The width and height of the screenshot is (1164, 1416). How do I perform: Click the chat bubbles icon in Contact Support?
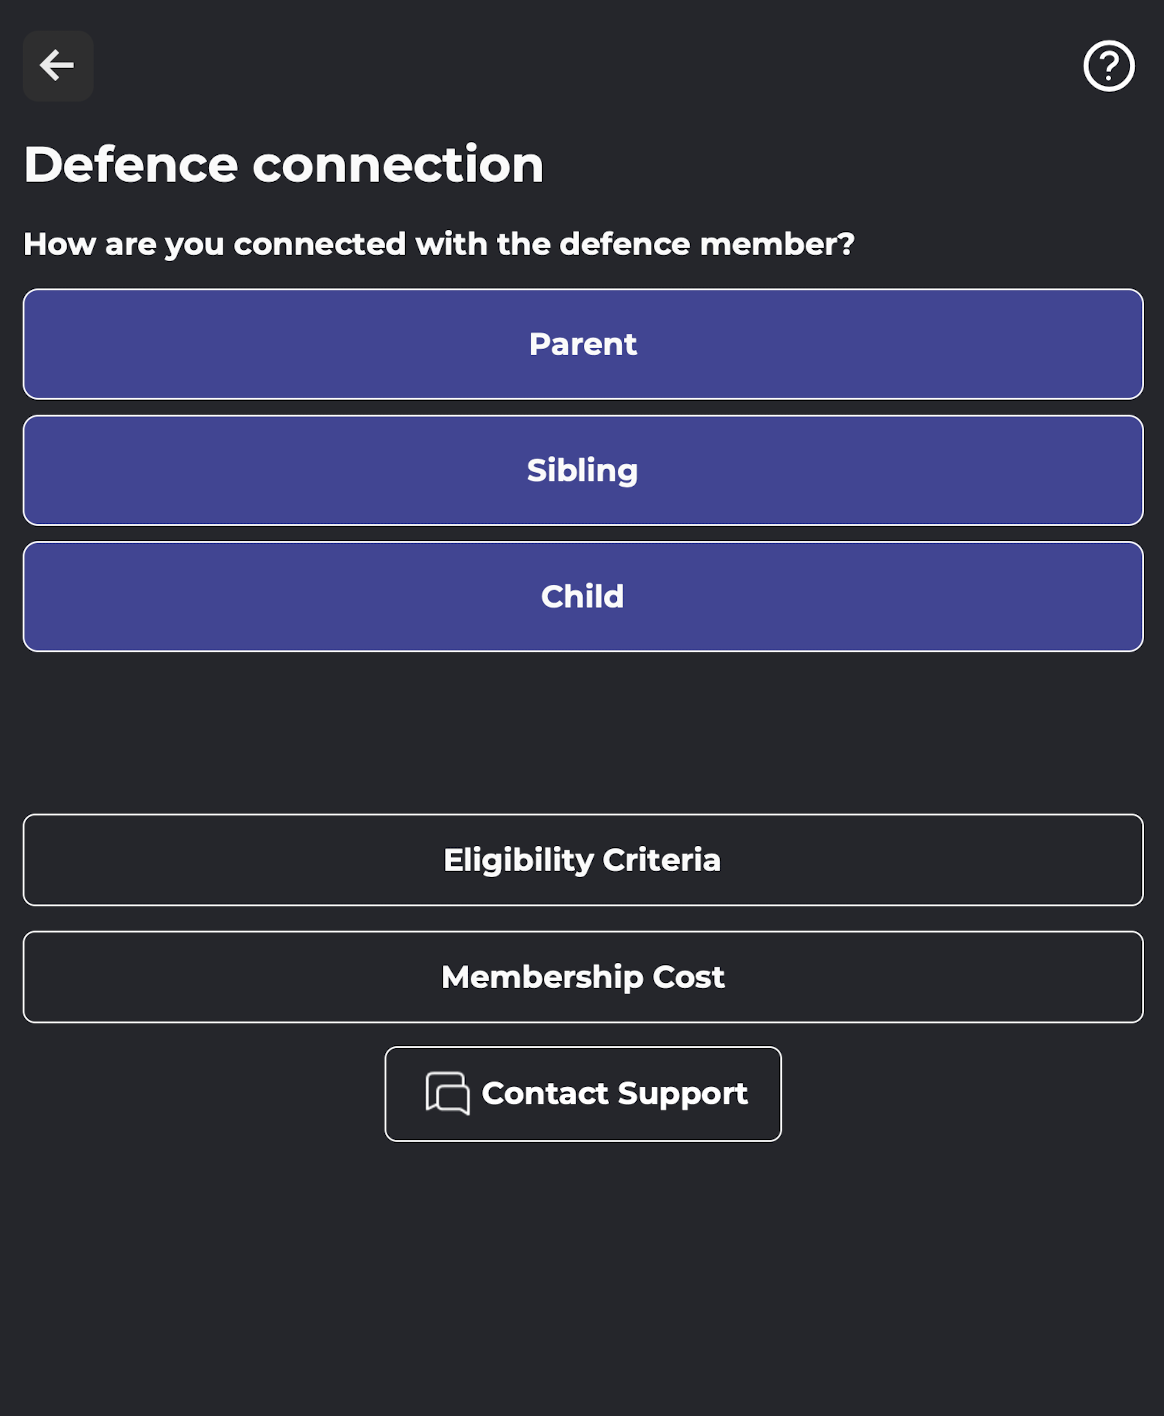pyautogui.click(x=447, y=1093)
